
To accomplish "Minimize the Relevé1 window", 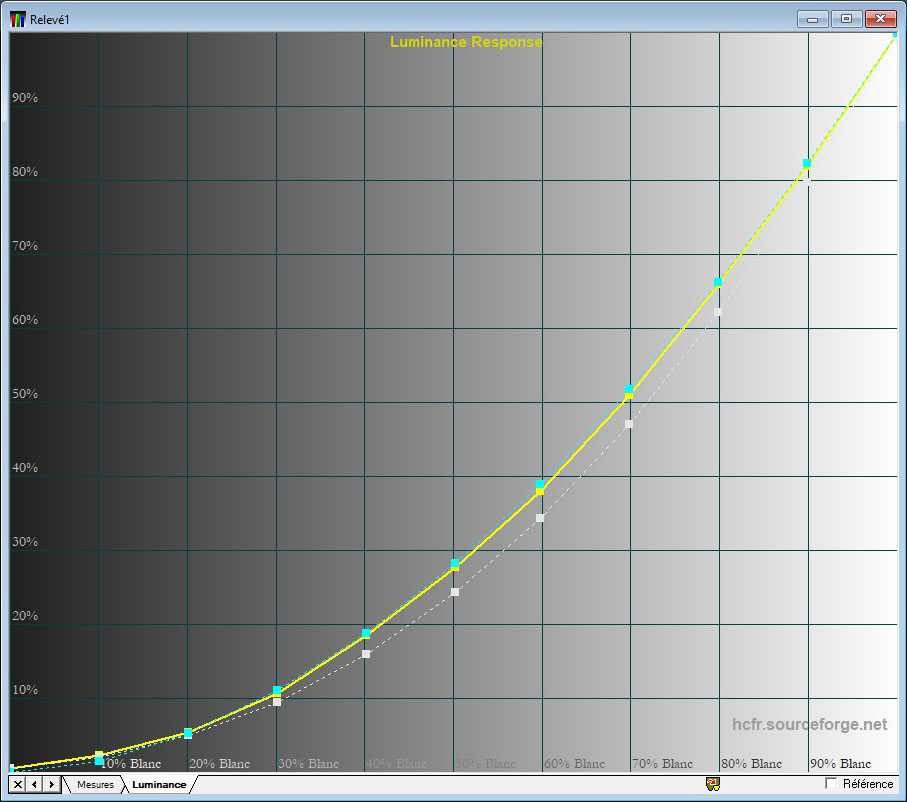I will pyautogui.click(x=813, y=19).
